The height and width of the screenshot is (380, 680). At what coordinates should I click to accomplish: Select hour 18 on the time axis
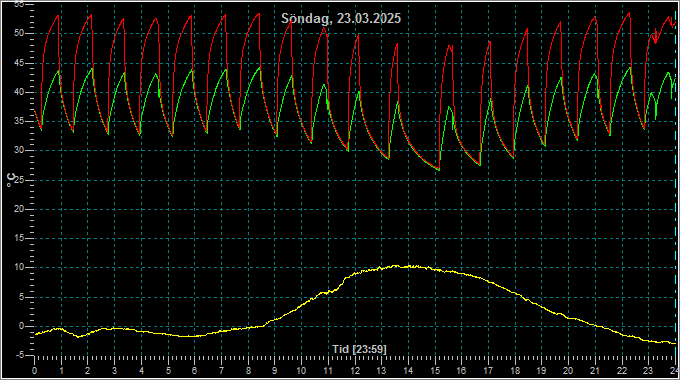tap(515, 371)
